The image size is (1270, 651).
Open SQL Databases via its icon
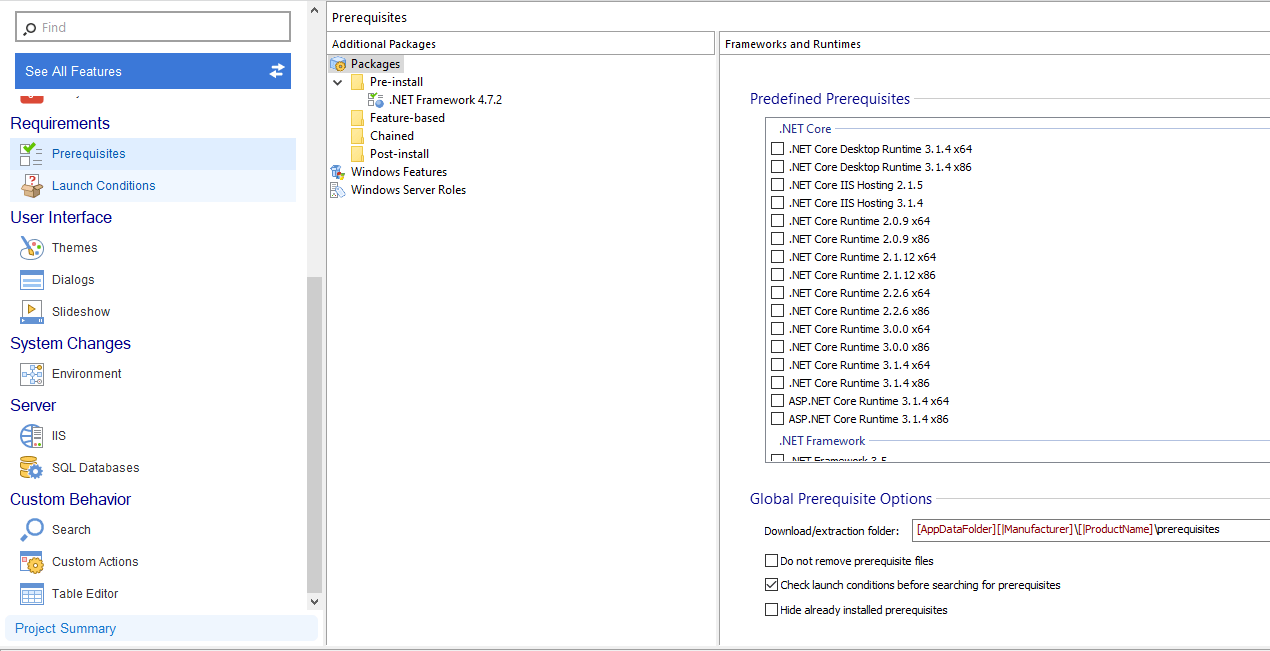coord(32,468)
